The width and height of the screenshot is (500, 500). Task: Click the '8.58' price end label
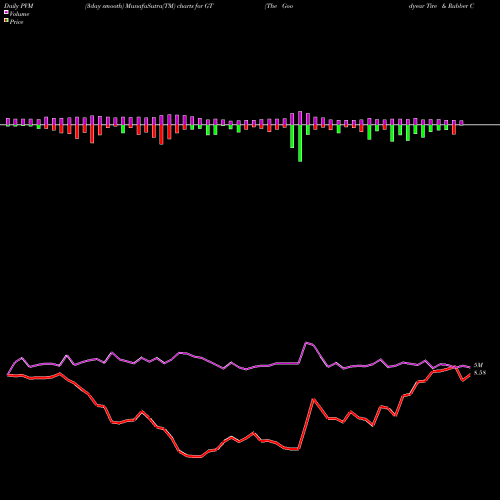[x=480, y=373]
